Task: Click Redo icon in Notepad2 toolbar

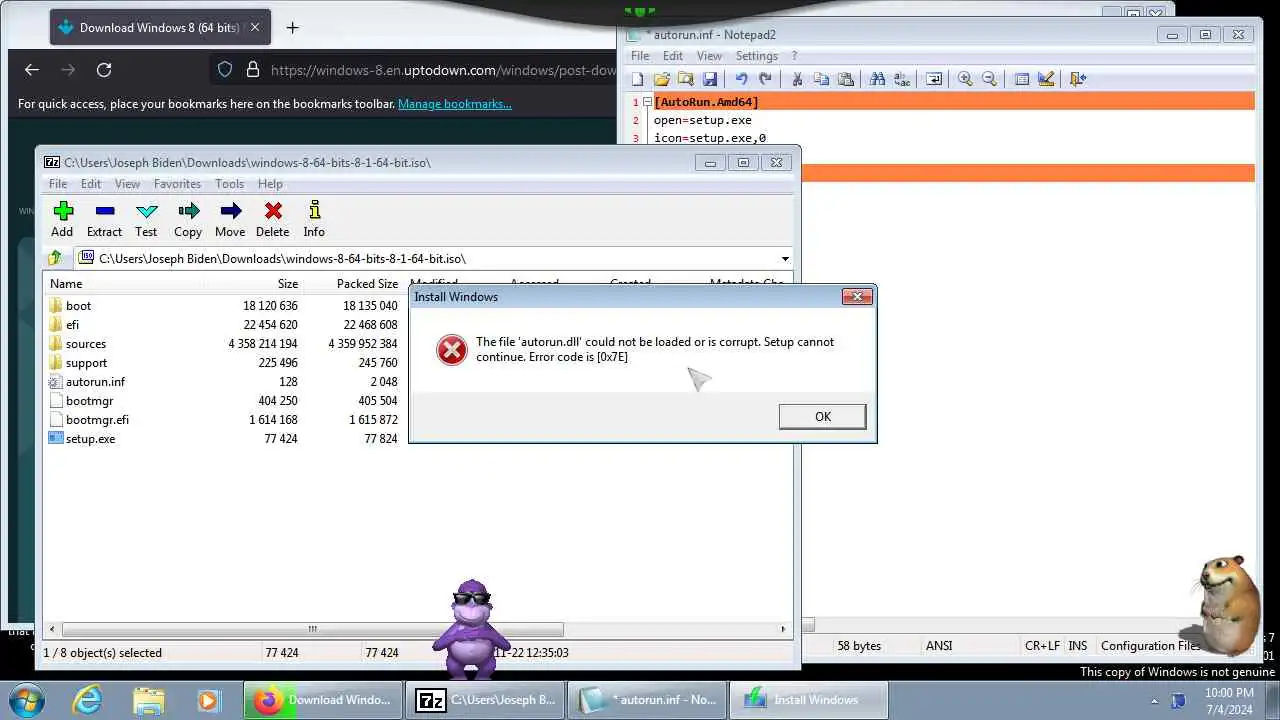Action: click(765, 79)
